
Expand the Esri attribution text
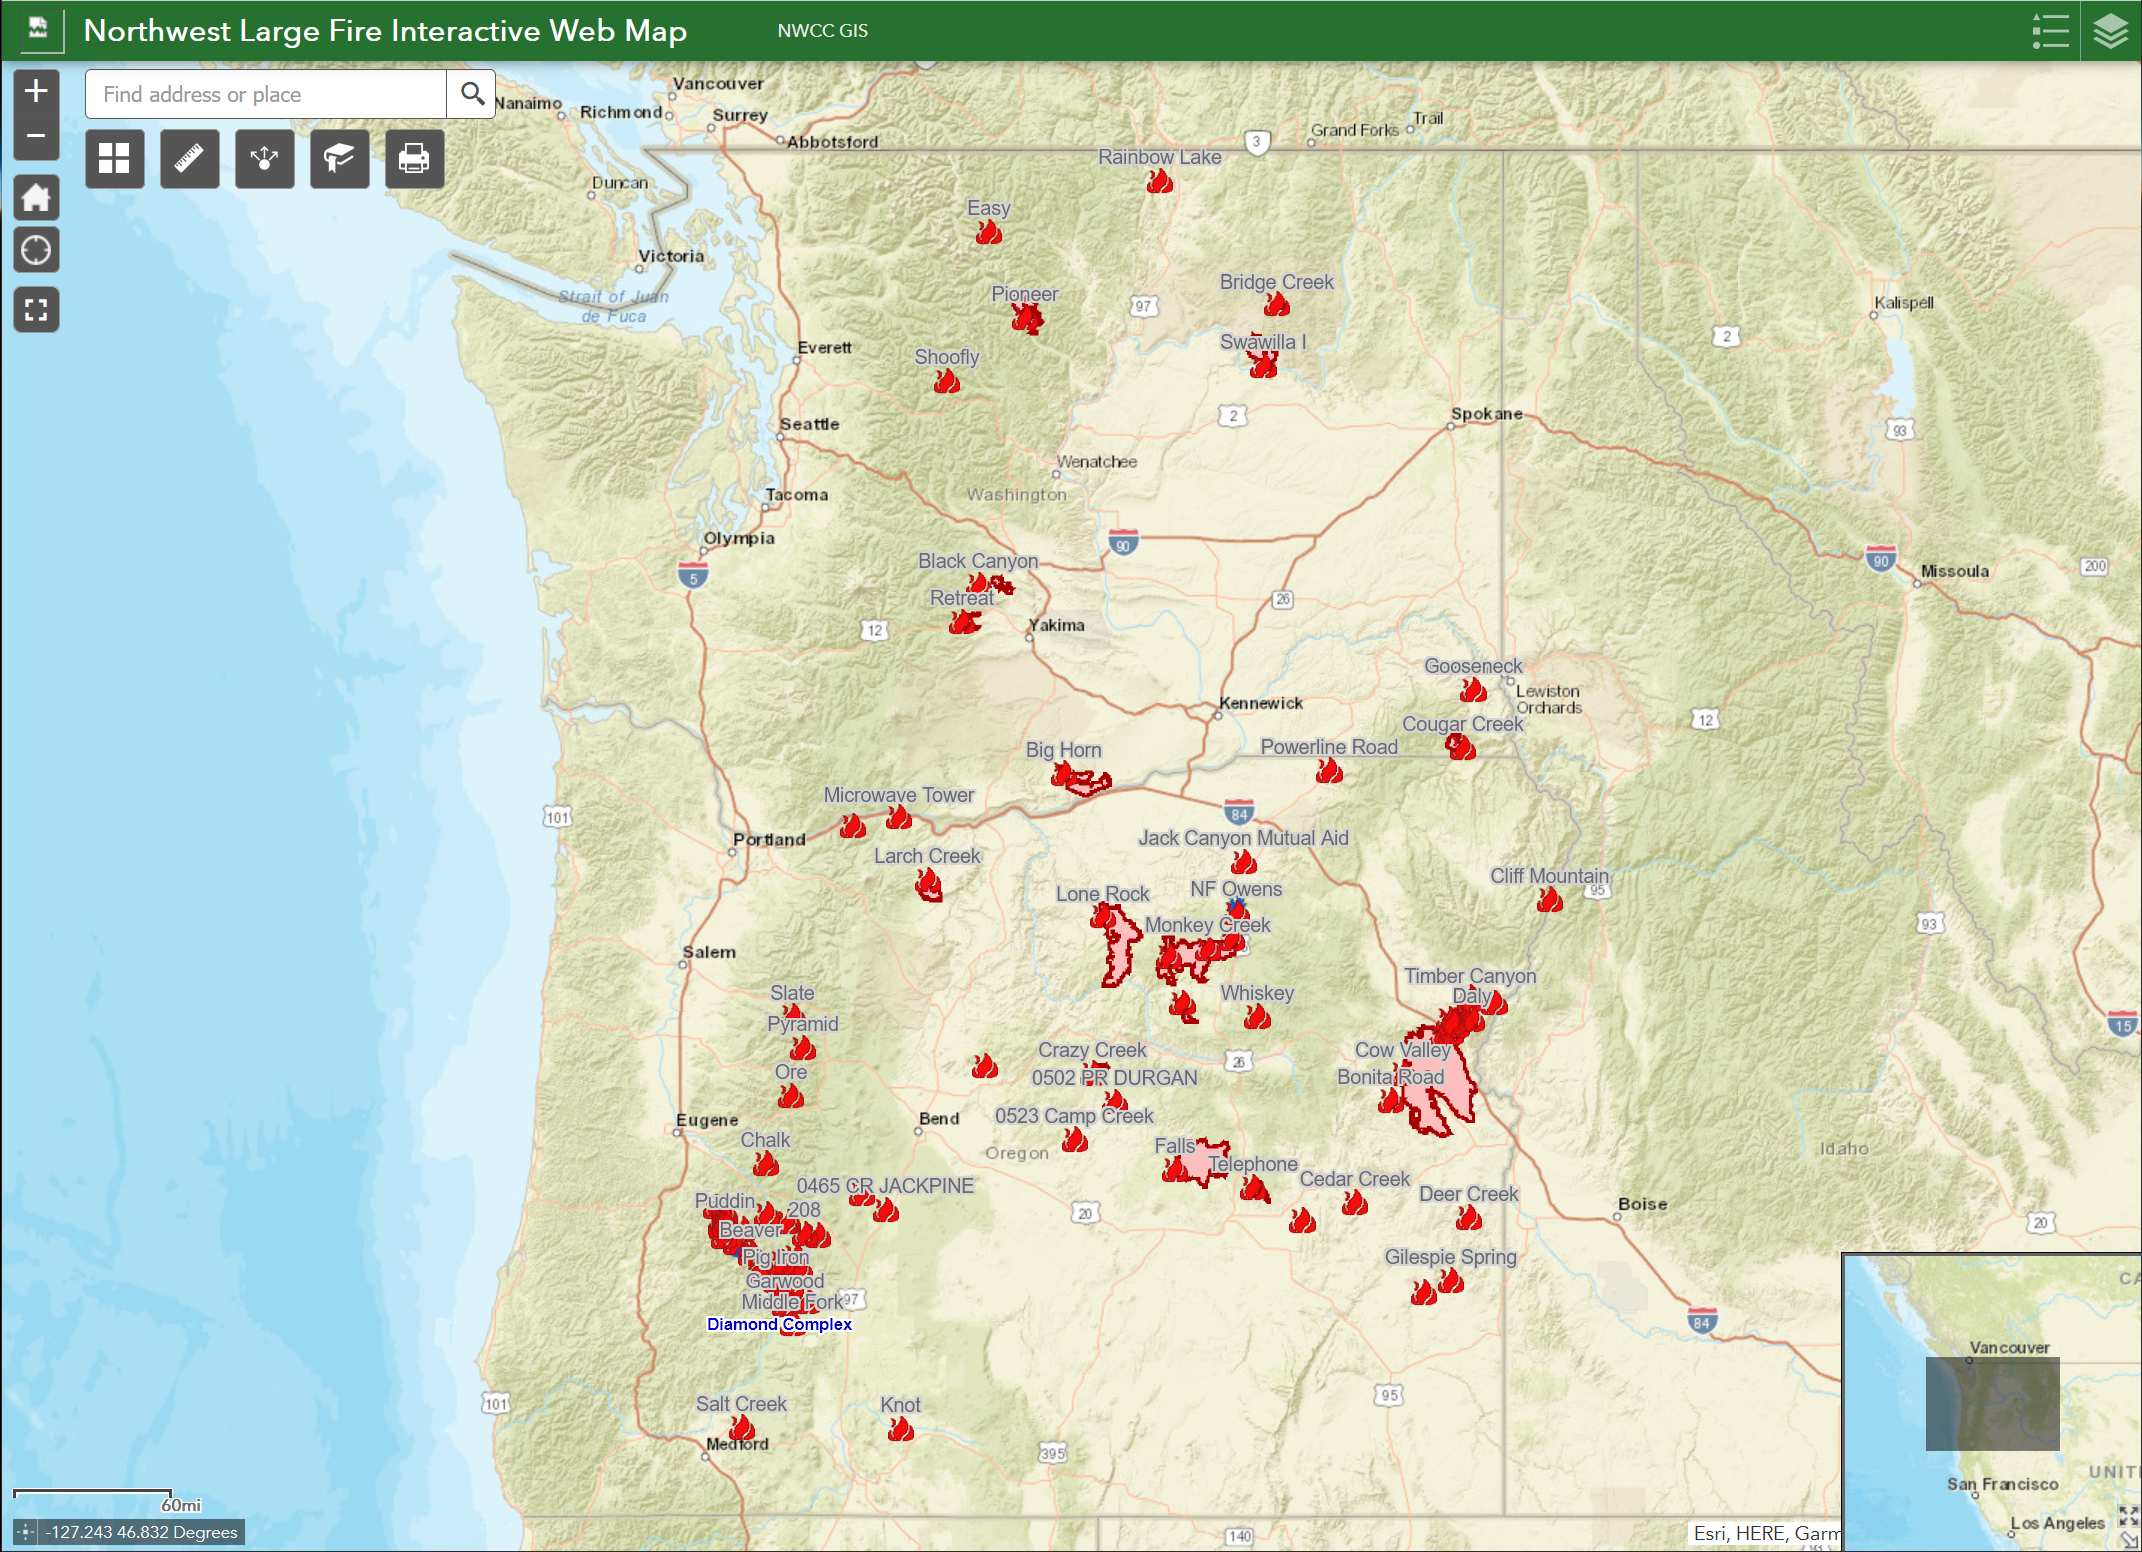coord(1765,1533)
